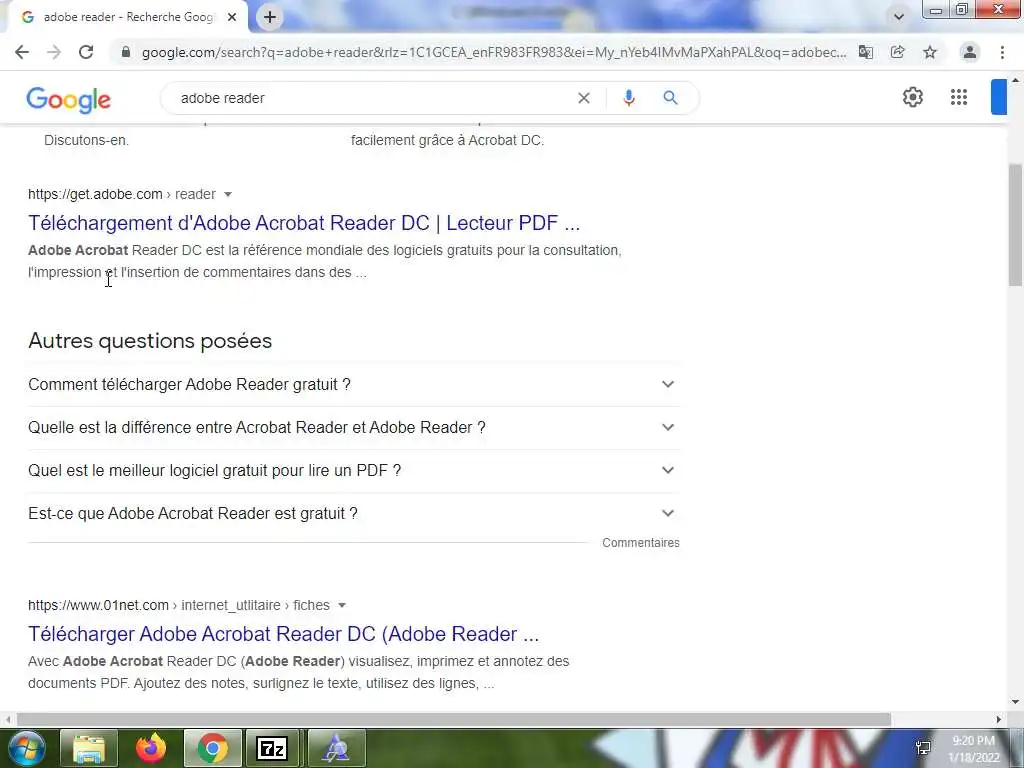
Task: Expand Est-ce que Adobe Acrobat Reader gratuit
Action: (353, 514)
